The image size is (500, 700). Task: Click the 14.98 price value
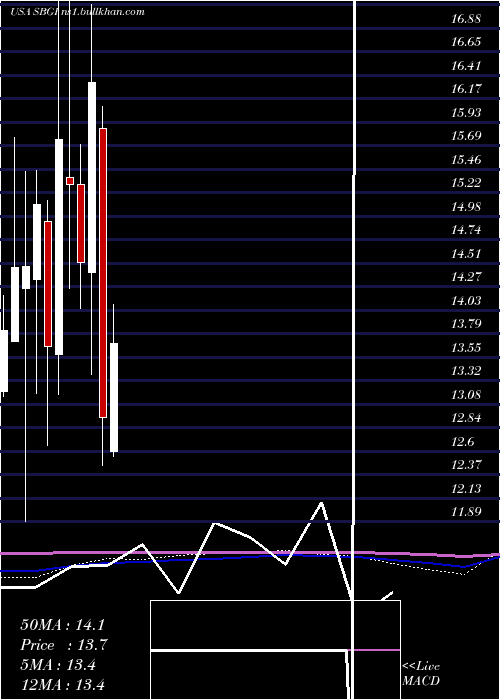(x=466, y=207)
